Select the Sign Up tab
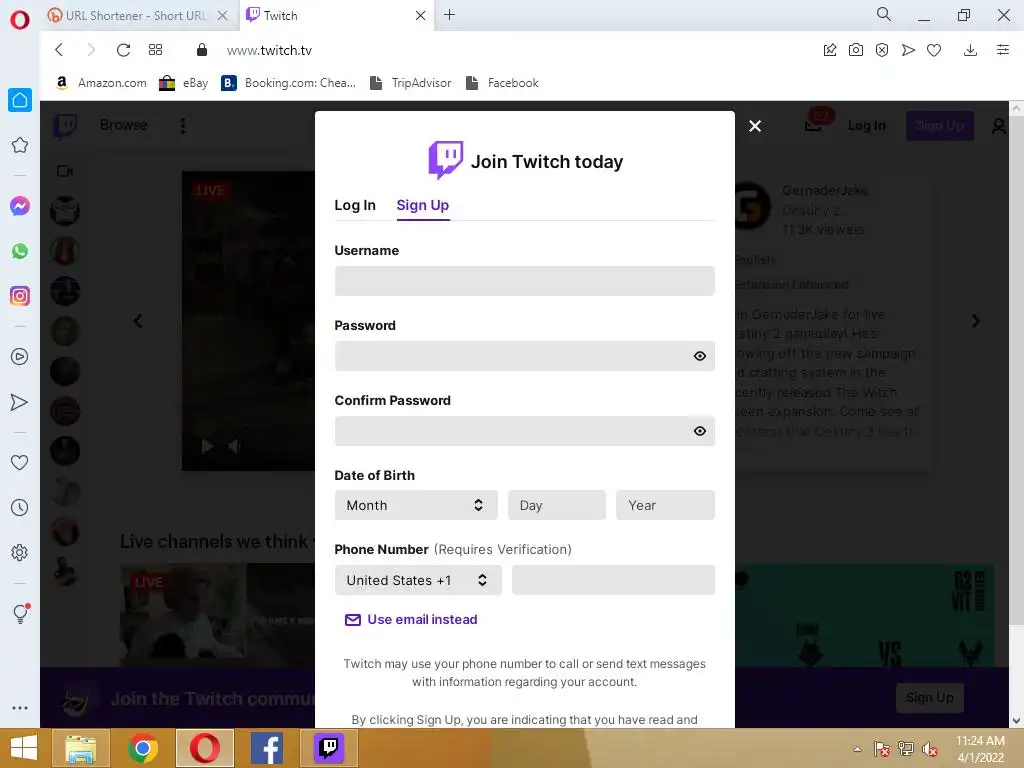The height and width of the screenshot is (768, 1024). pyautogui.click(x=423, y=205)
